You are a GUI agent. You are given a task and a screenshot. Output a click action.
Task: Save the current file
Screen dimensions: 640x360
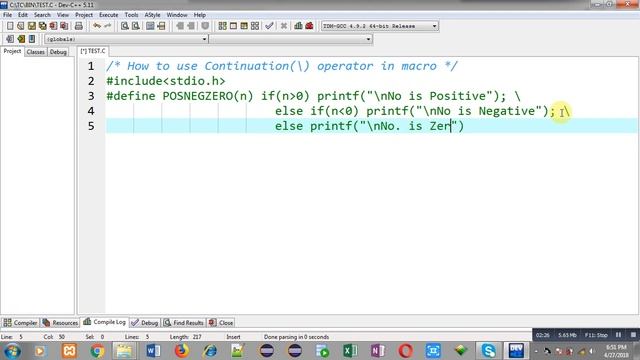tap(31, 26)
